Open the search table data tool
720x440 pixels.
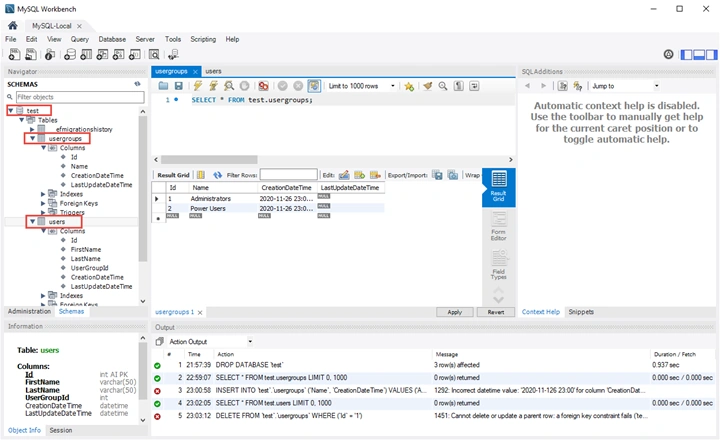[x=154, y=55]
